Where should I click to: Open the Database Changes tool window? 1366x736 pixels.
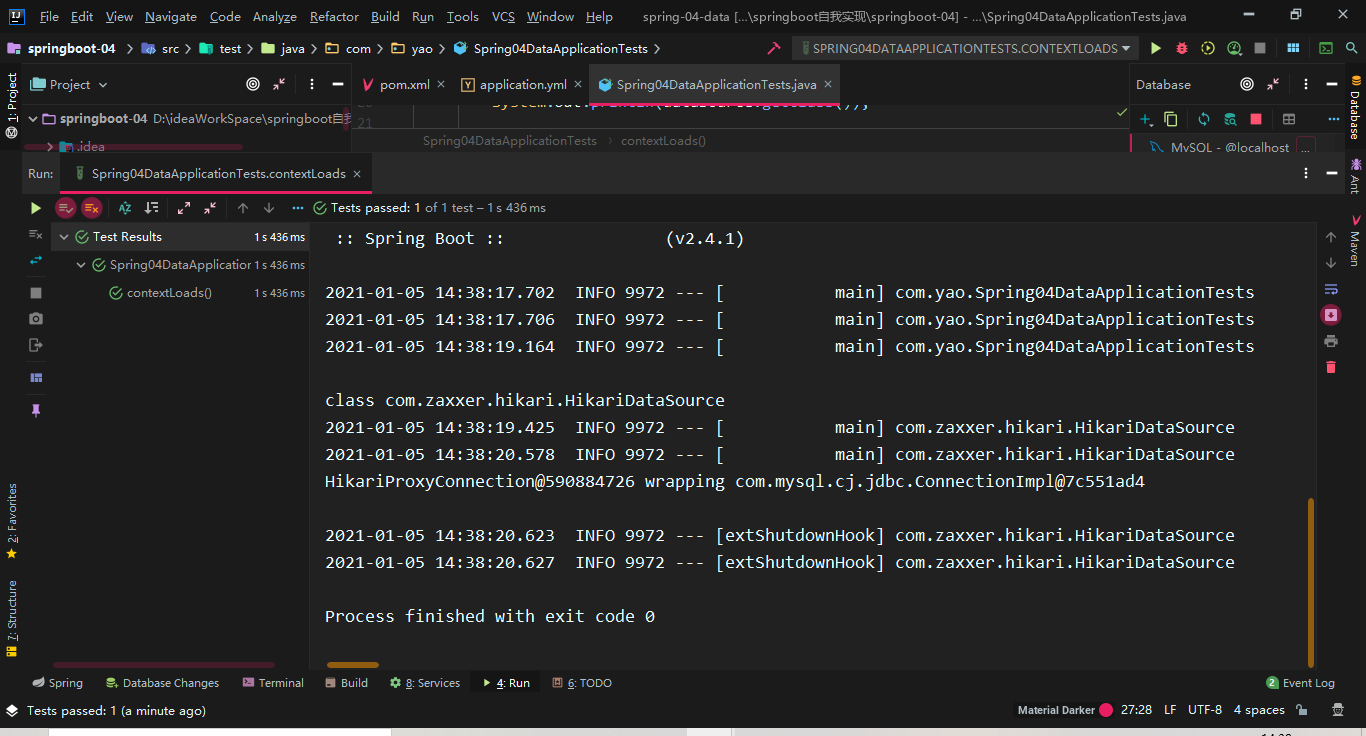pos(161,683)
